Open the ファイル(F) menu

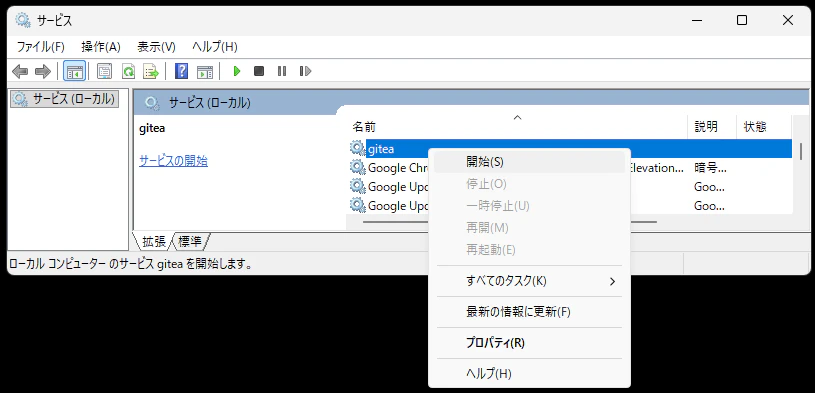41,47
